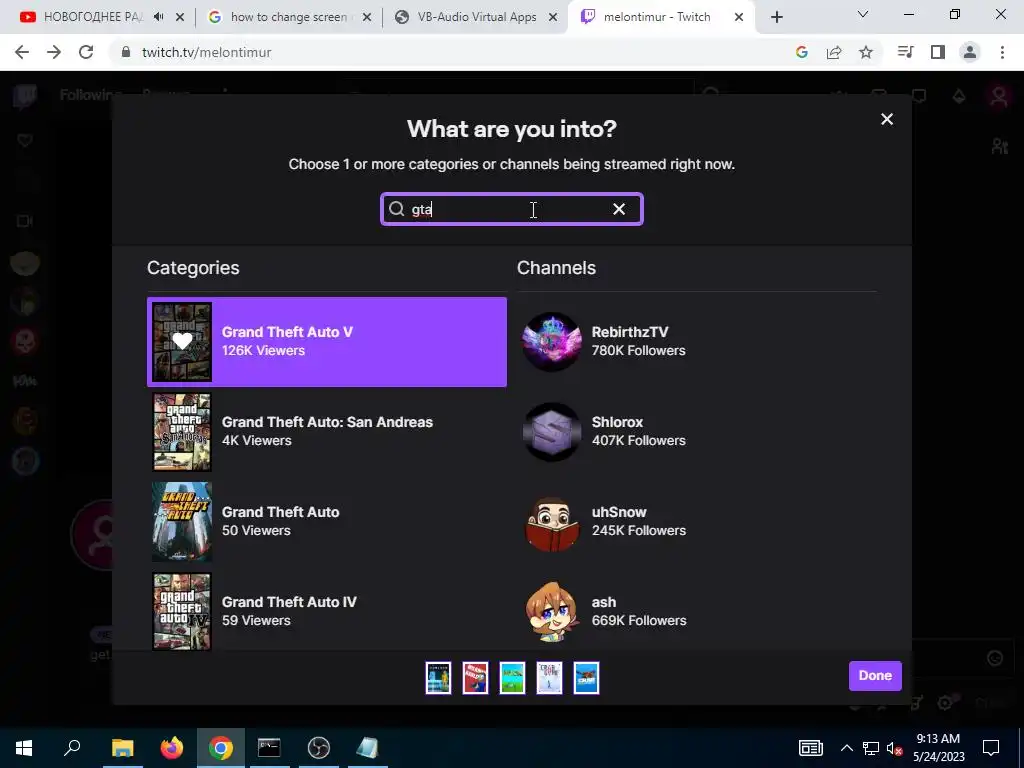Image resolution: width=1024 pixels, height=768 pixels.
Task: Click first selected thumbnail in bottom row
Action: 438,677
